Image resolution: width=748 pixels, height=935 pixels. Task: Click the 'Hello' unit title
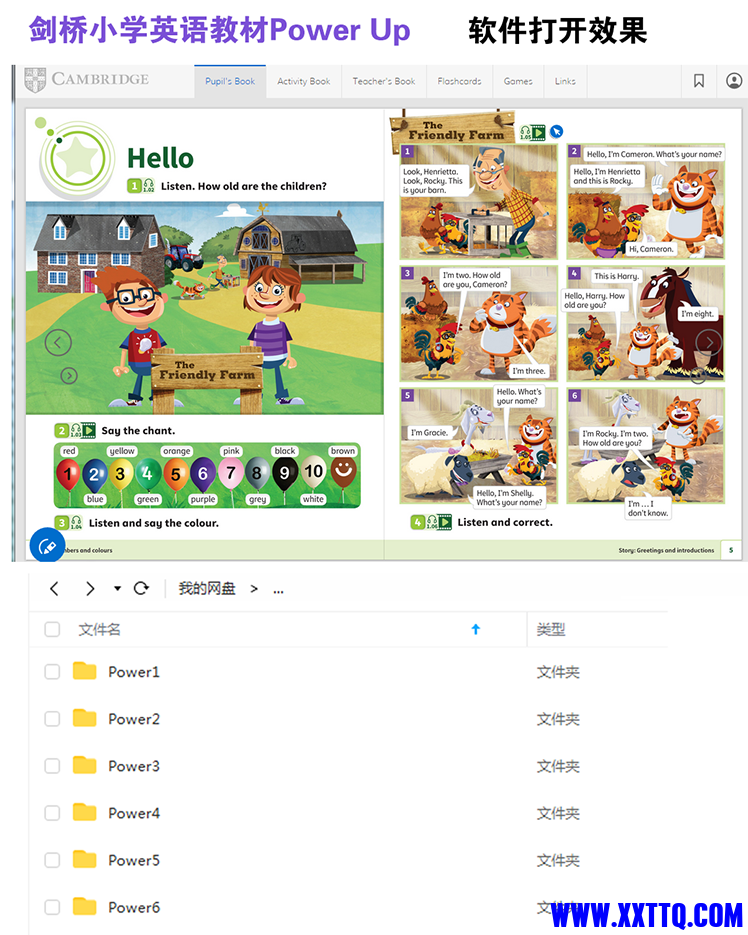pyautogui.click(x=160, y=158)
